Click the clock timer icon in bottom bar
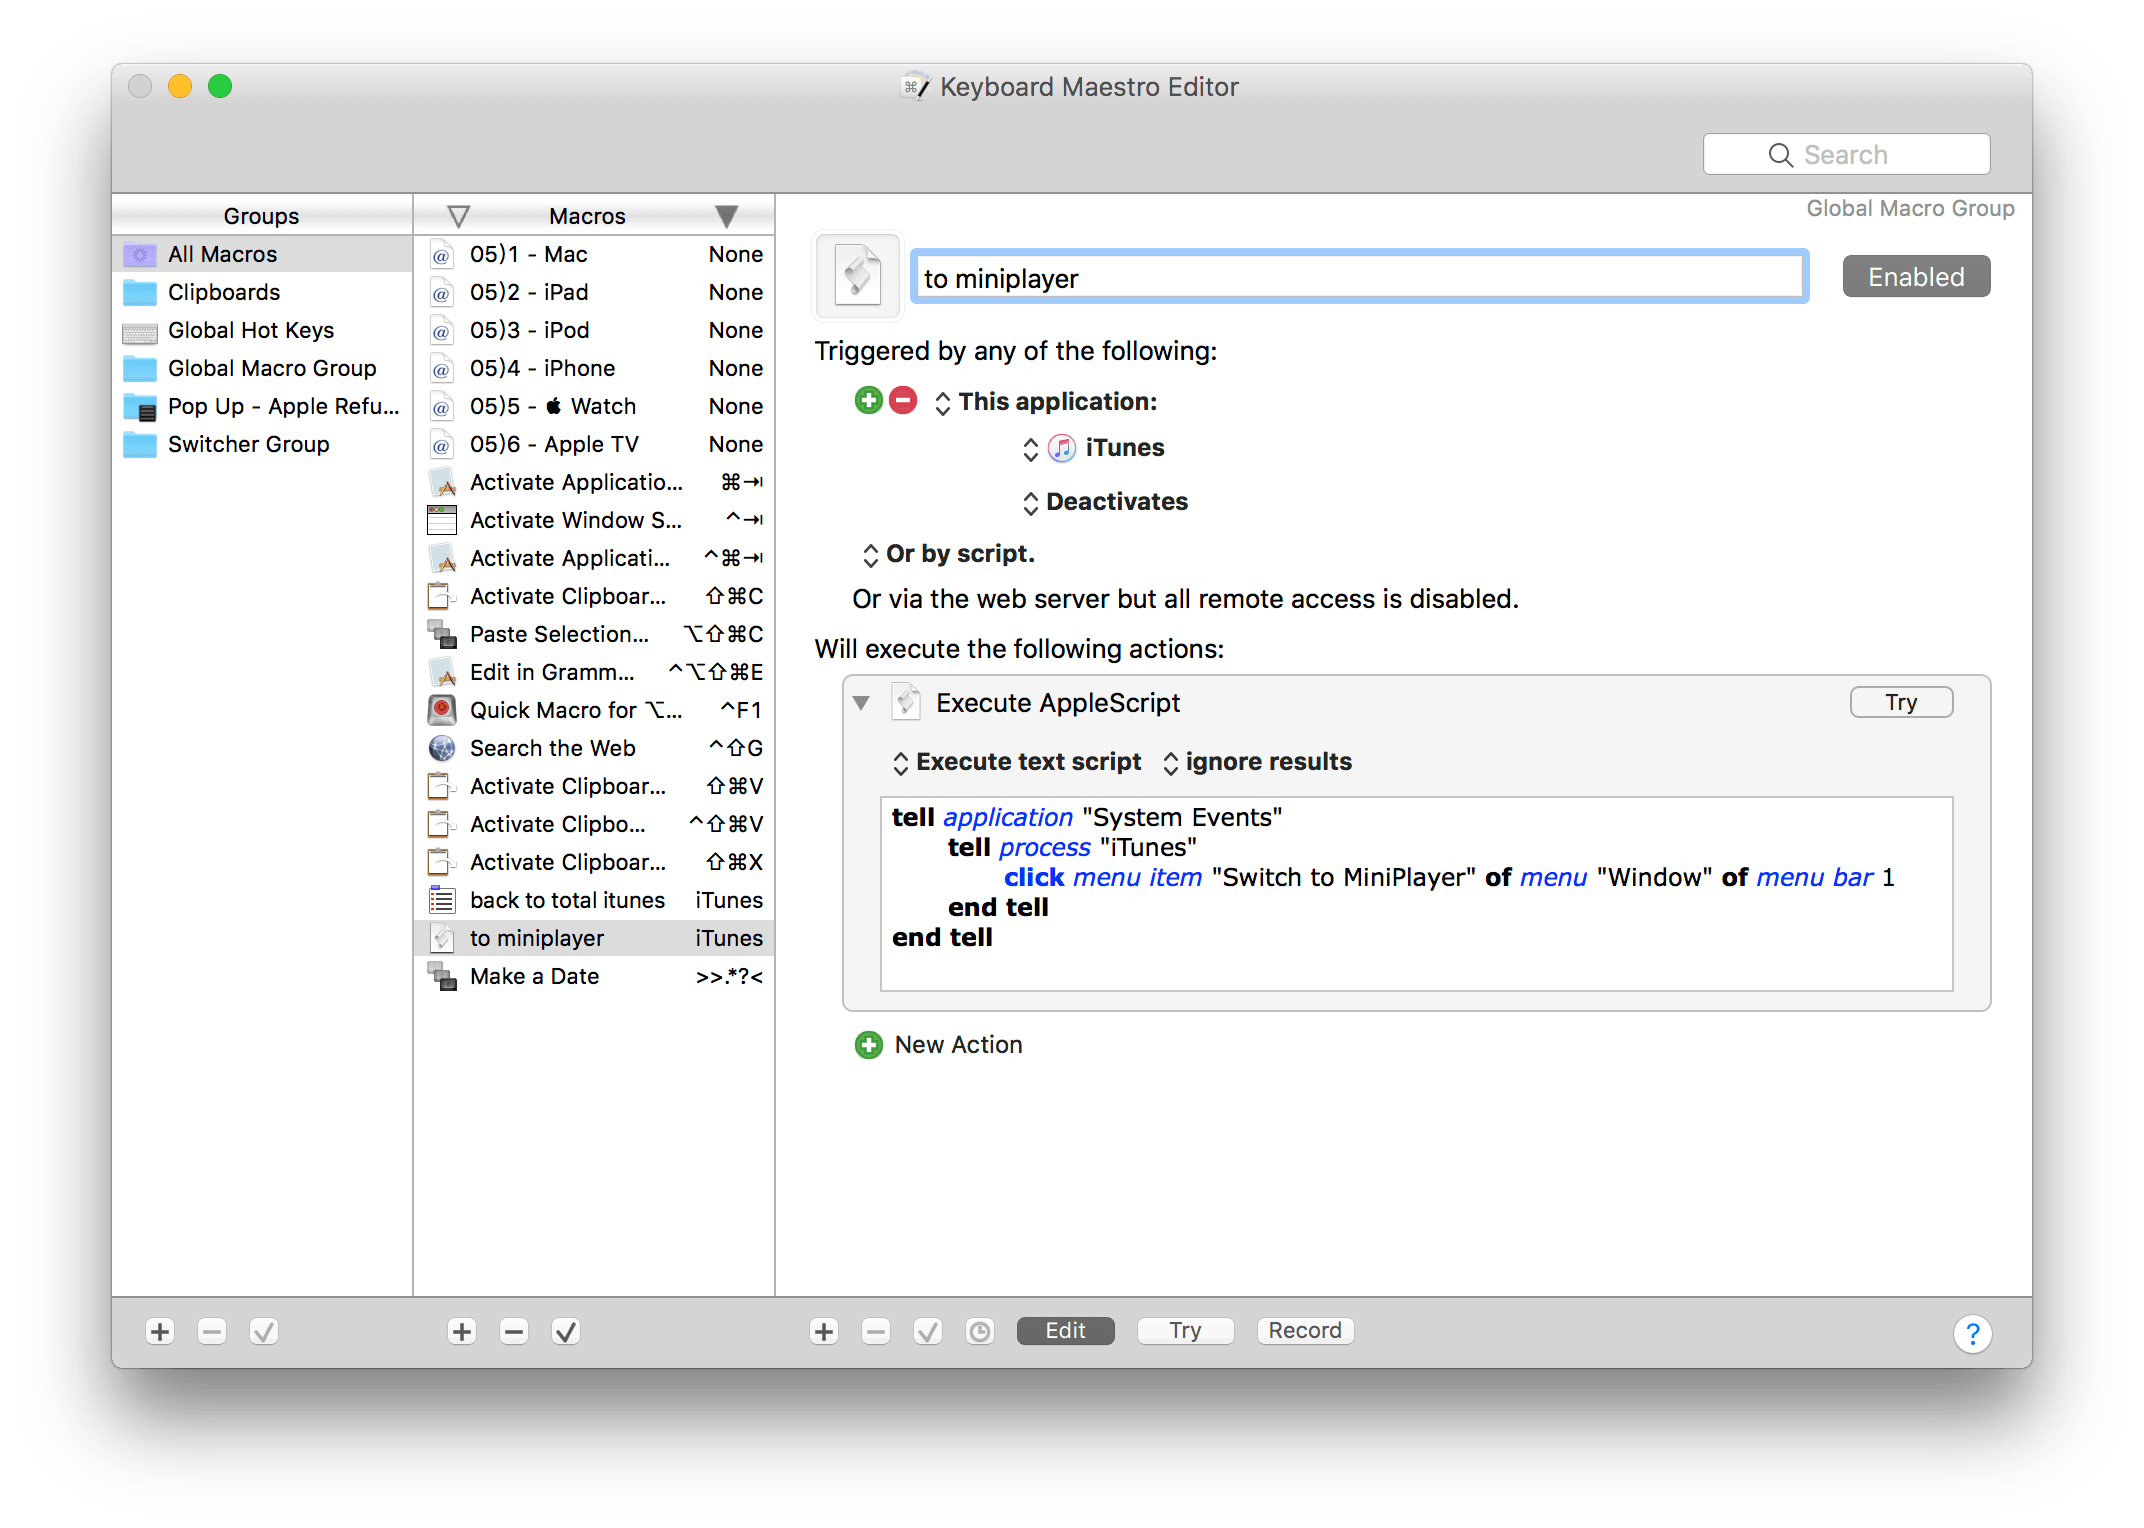This screenshot has width=2144, height=1528. (980, 1331)
